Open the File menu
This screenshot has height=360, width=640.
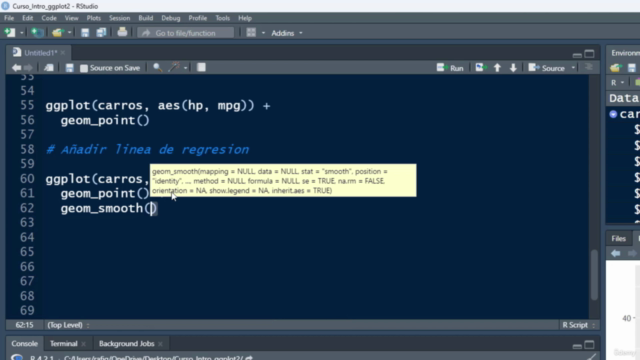tap(9, 18)
